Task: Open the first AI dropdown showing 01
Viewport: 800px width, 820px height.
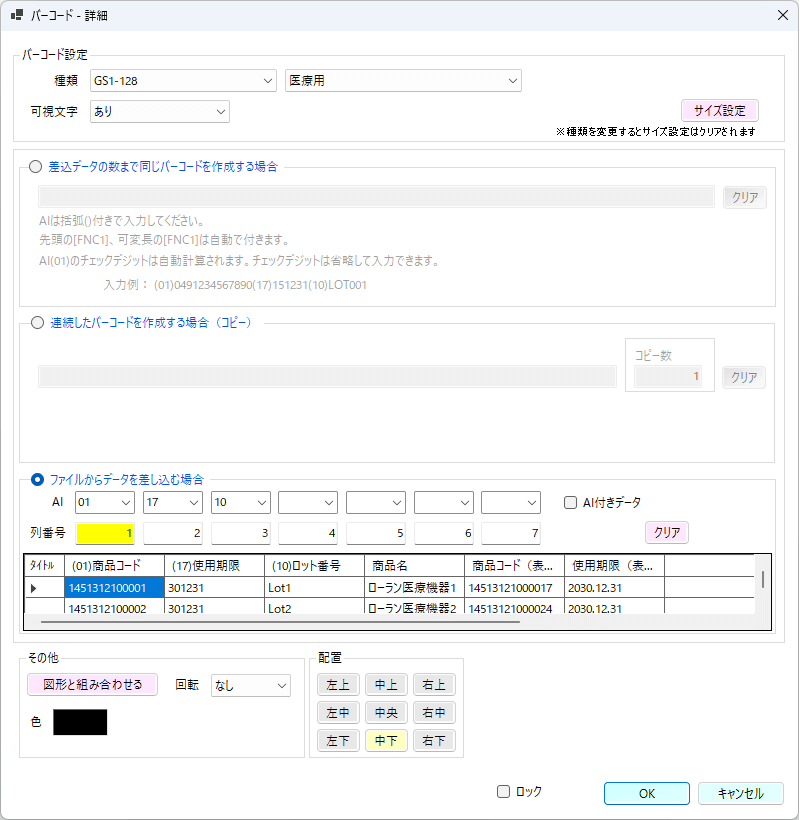Action: 104,502
